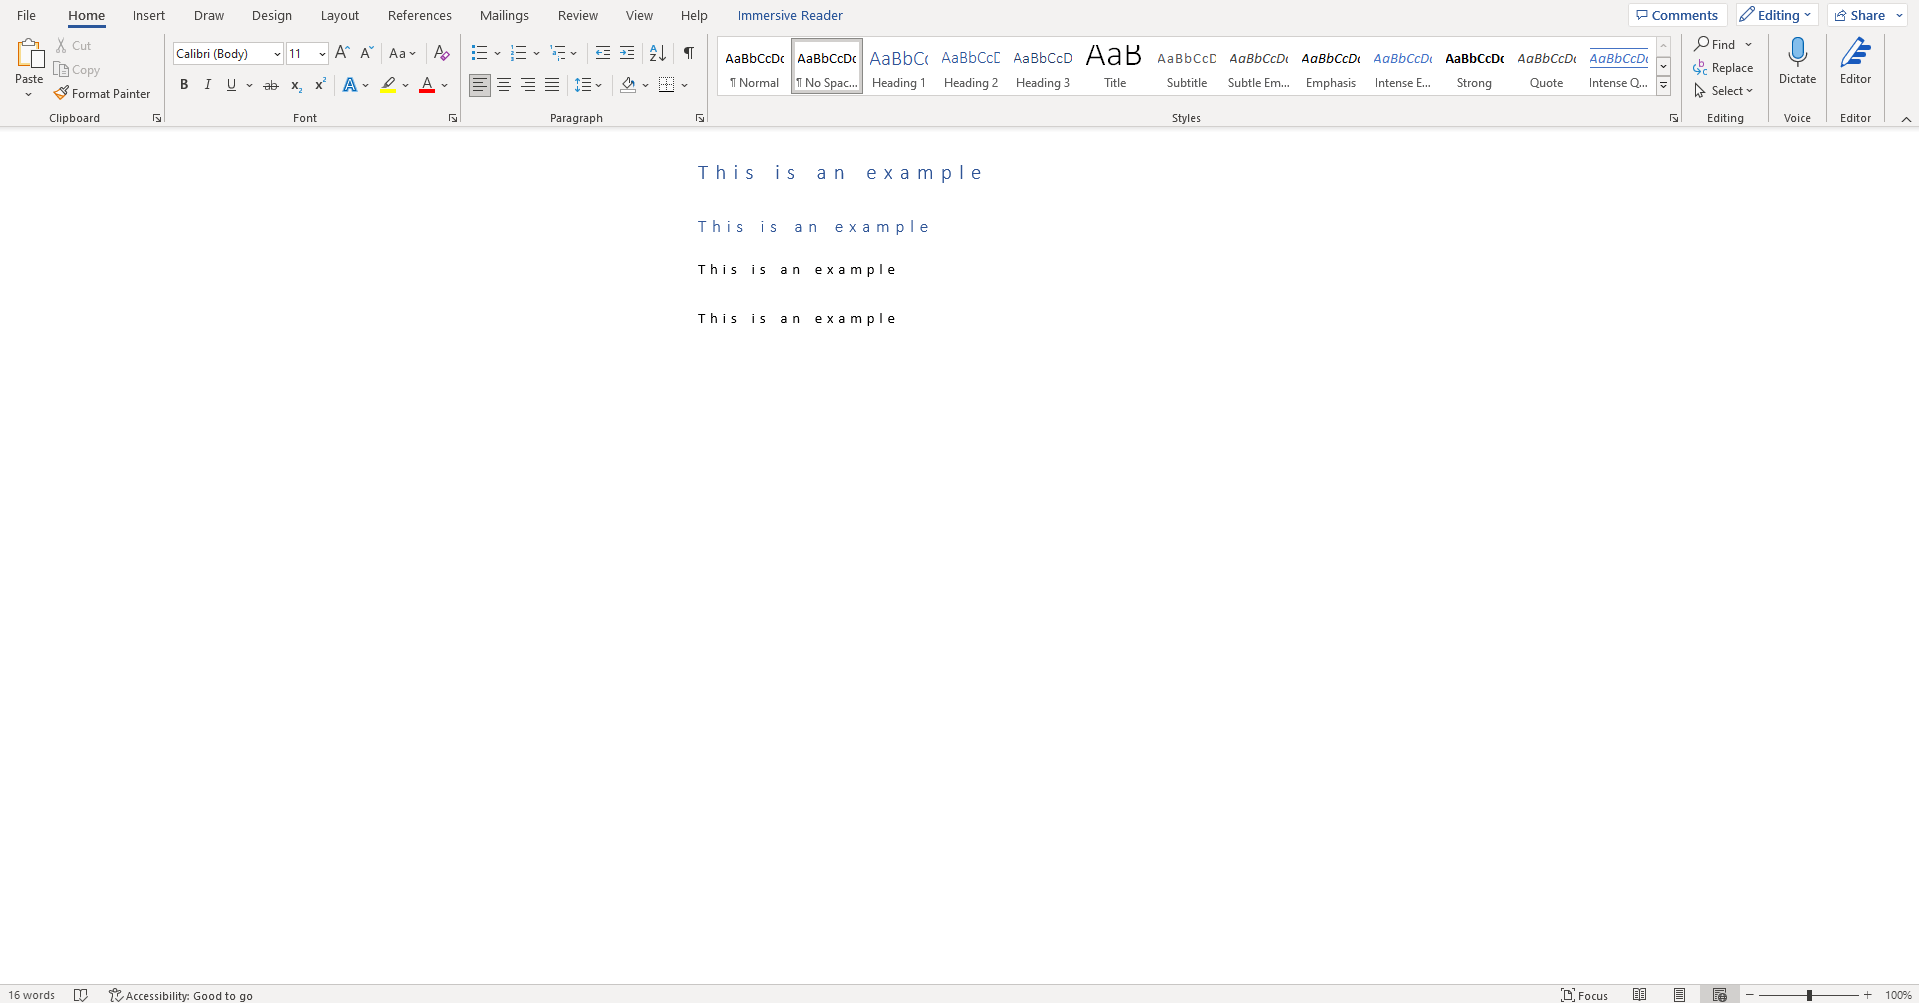This screenshot has height=1003, width=1919.
Task: Toggle Bold formatting
Action: tap(184, 85)
